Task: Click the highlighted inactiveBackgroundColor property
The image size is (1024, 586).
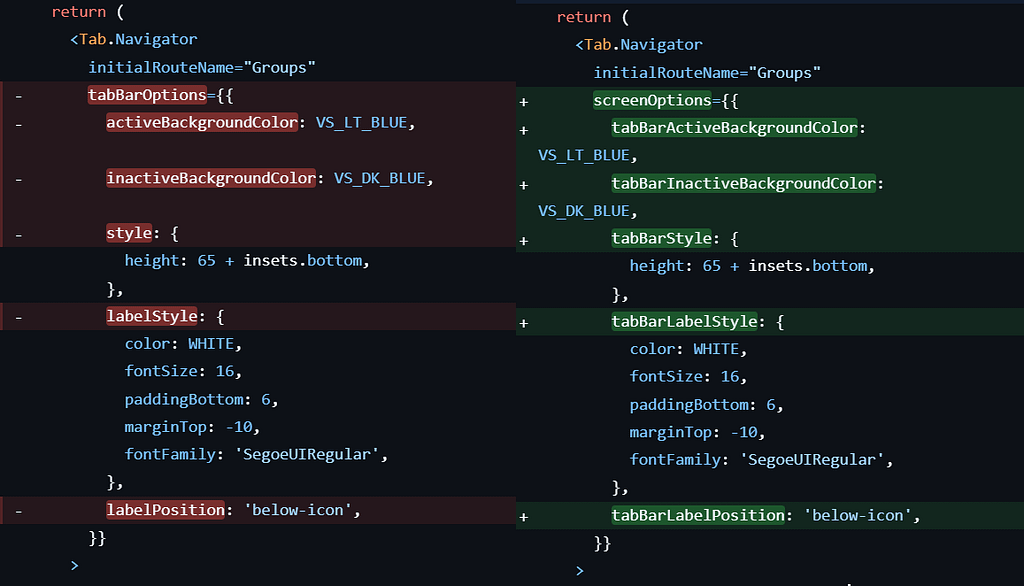Action: coord(210,178)
